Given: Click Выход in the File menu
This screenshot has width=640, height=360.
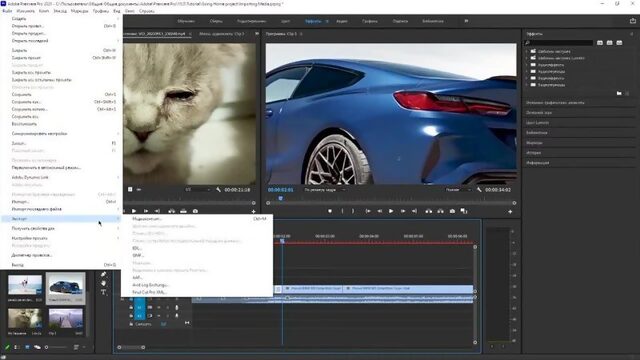Looking at the screenshot, I should tap(18, 265).
